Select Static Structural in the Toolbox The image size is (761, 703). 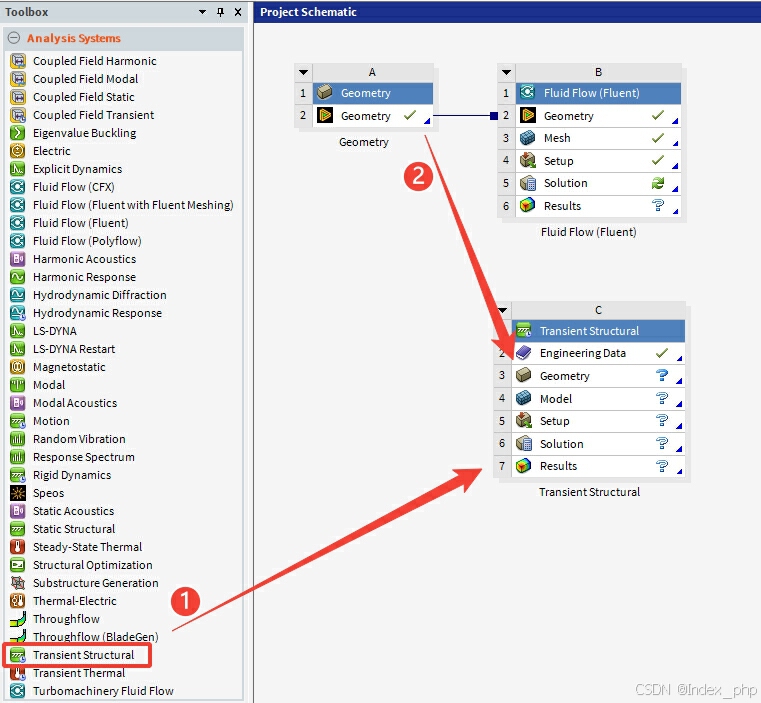(74, 529)
